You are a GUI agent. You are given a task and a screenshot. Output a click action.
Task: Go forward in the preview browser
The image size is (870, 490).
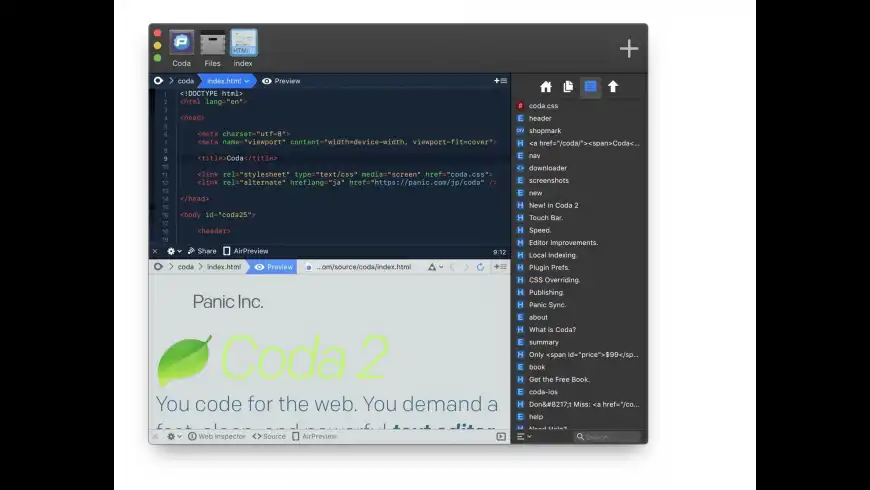[466, 267]
